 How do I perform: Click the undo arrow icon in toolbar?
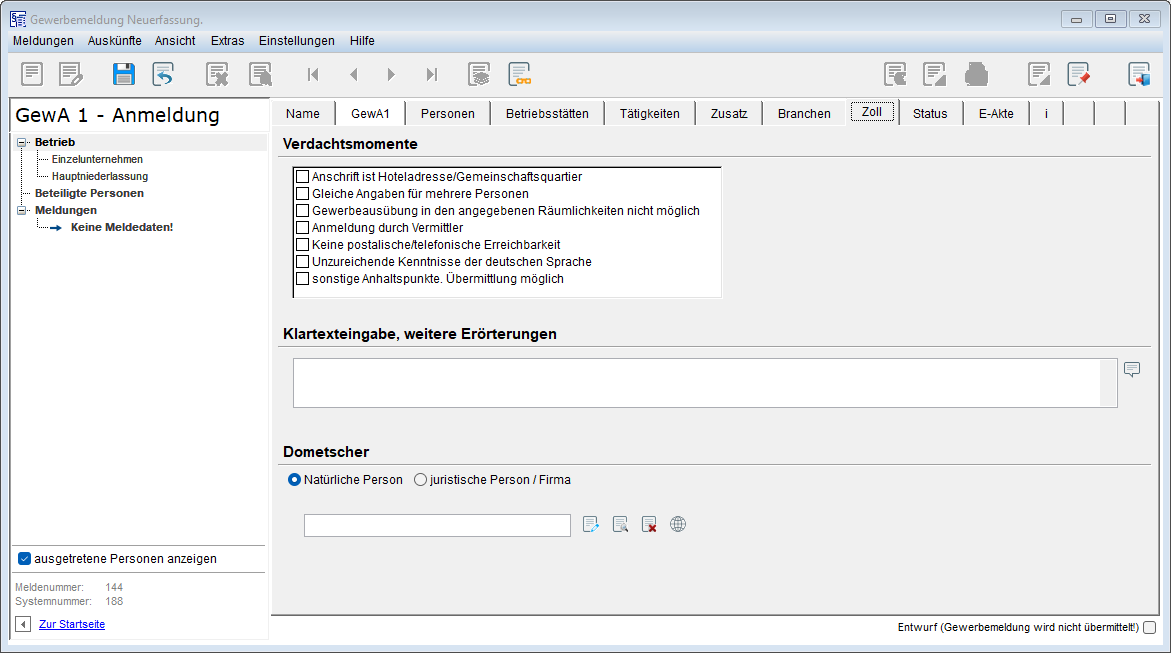pos(163,74)
